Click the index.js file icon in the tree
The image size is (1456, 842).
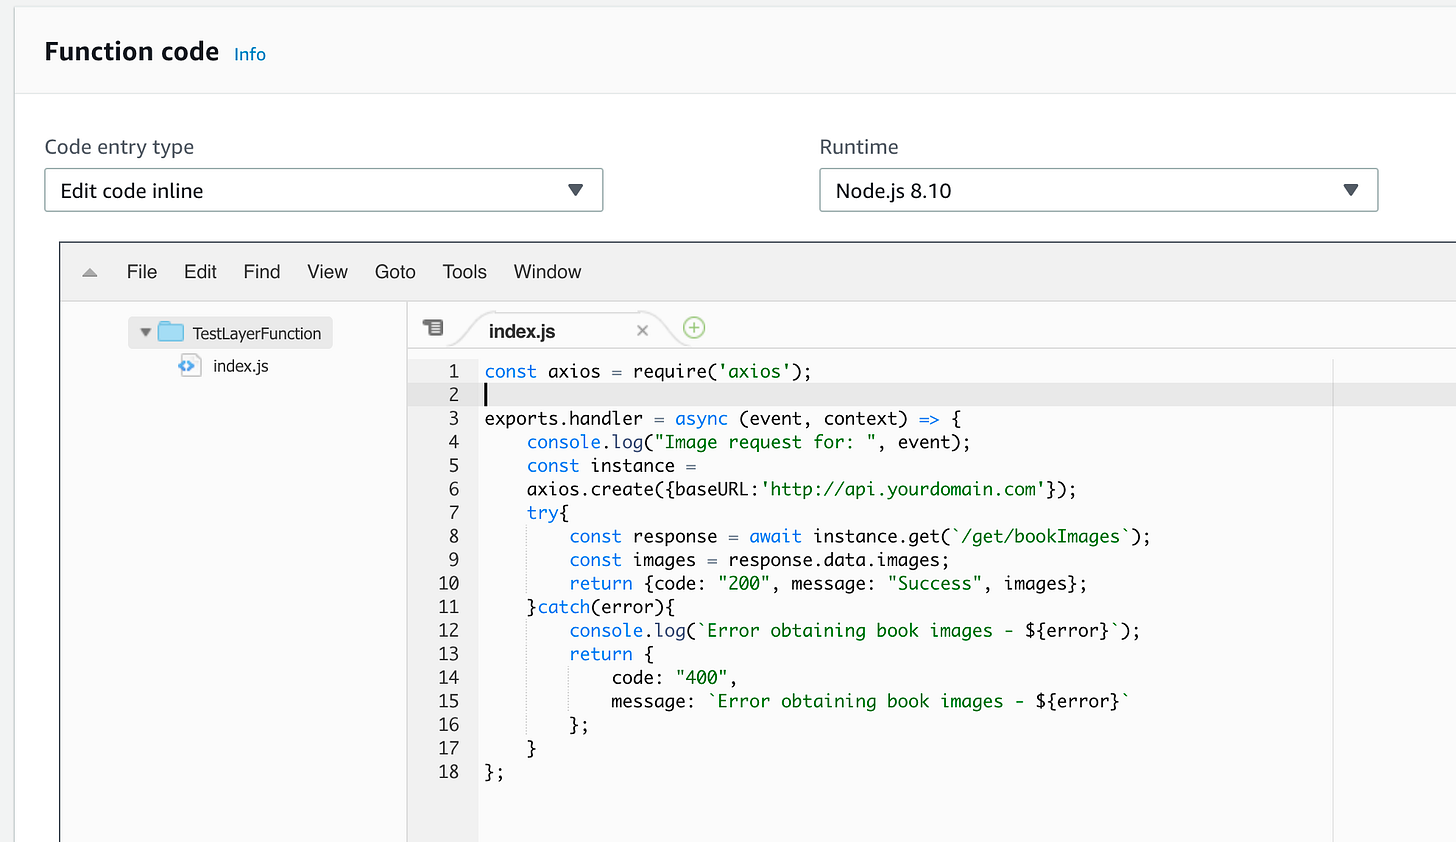pos(189,365)
